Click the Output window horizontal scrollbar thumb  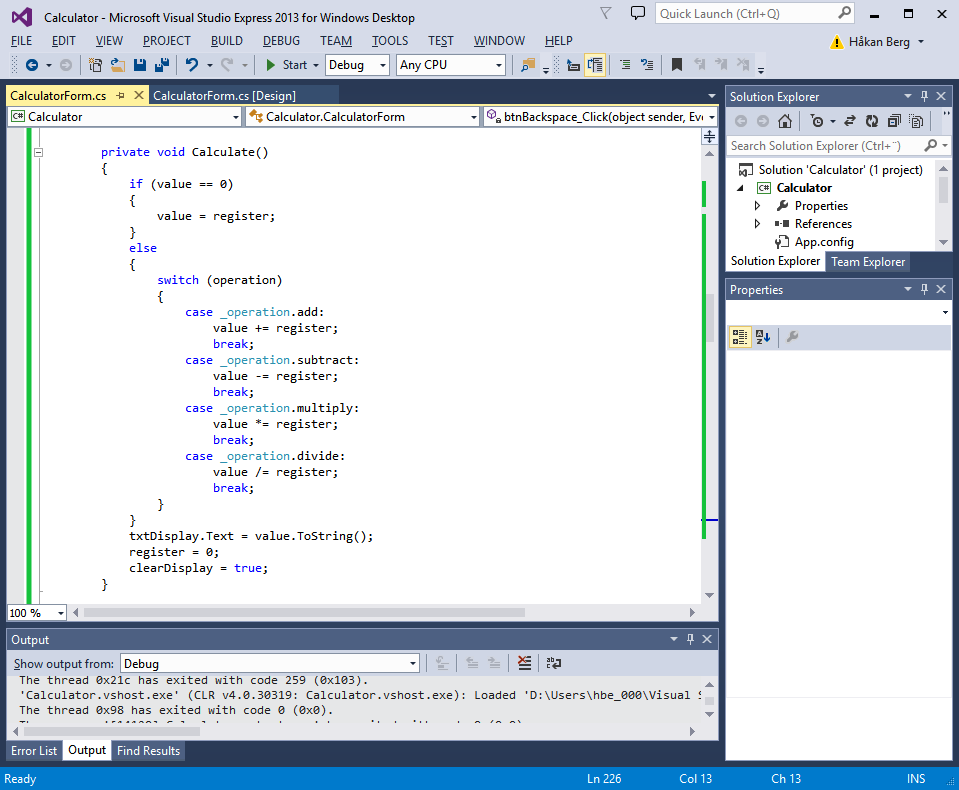click(111, 731)
